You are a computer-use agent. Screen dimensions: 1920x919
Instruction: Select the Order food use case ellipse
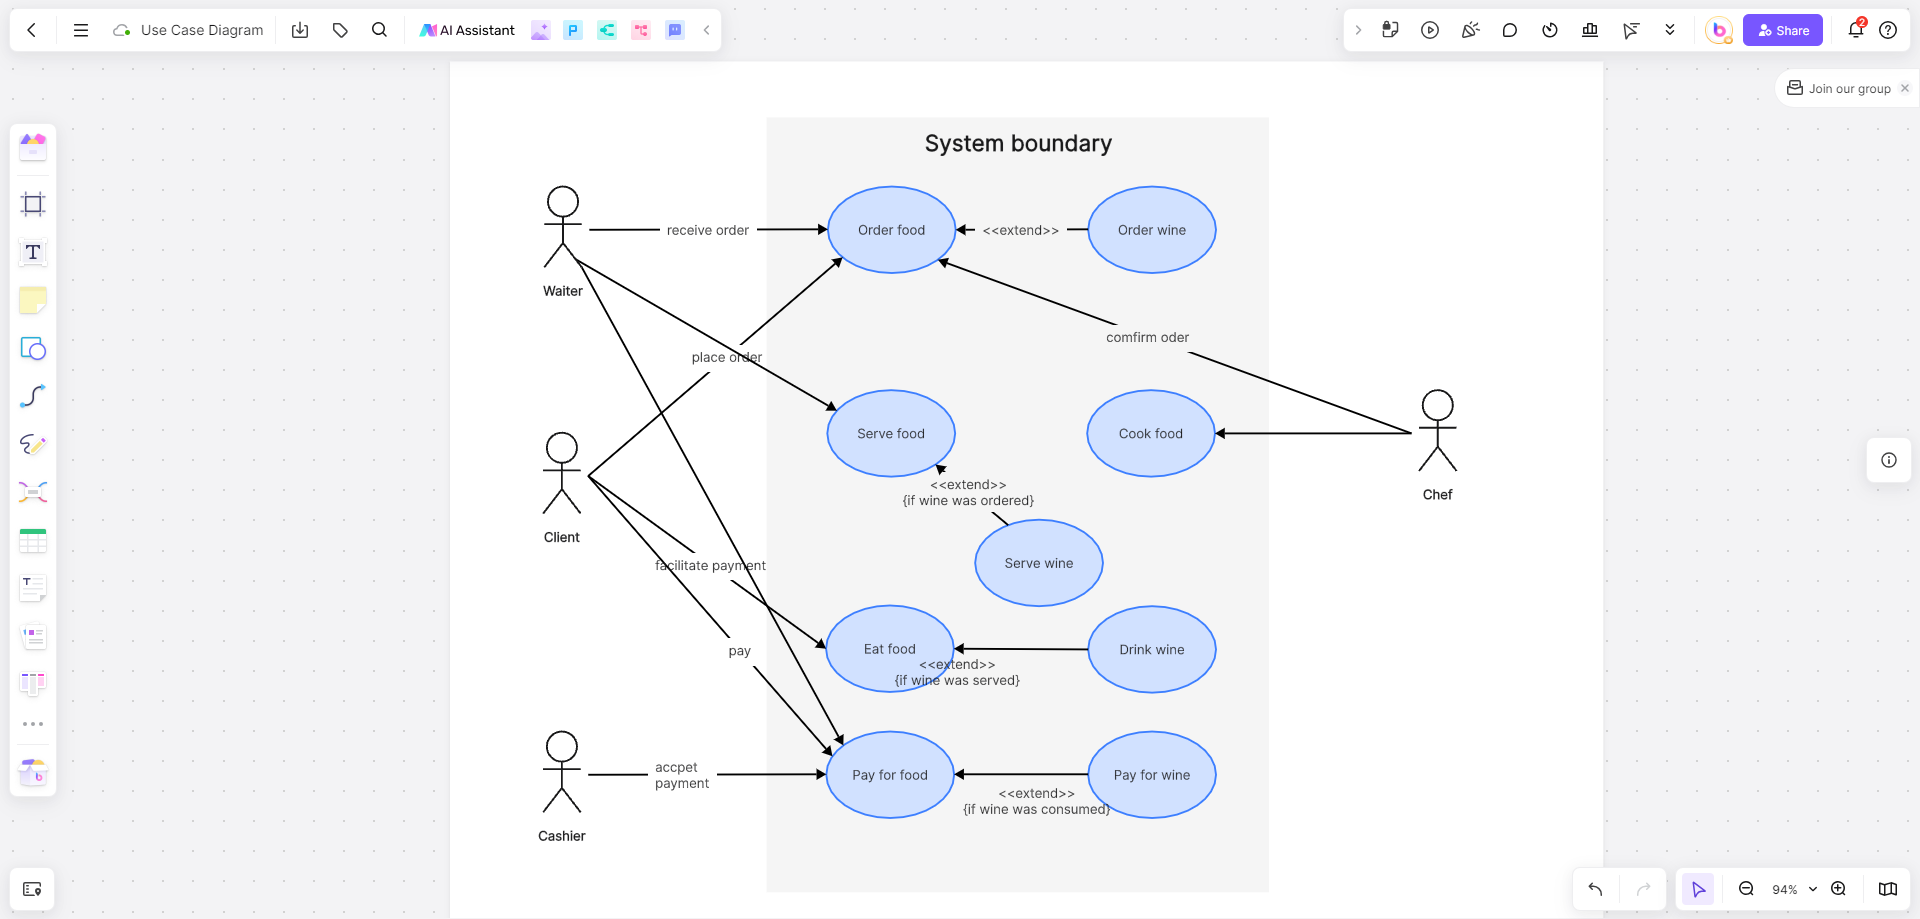(x=891, y=230)
